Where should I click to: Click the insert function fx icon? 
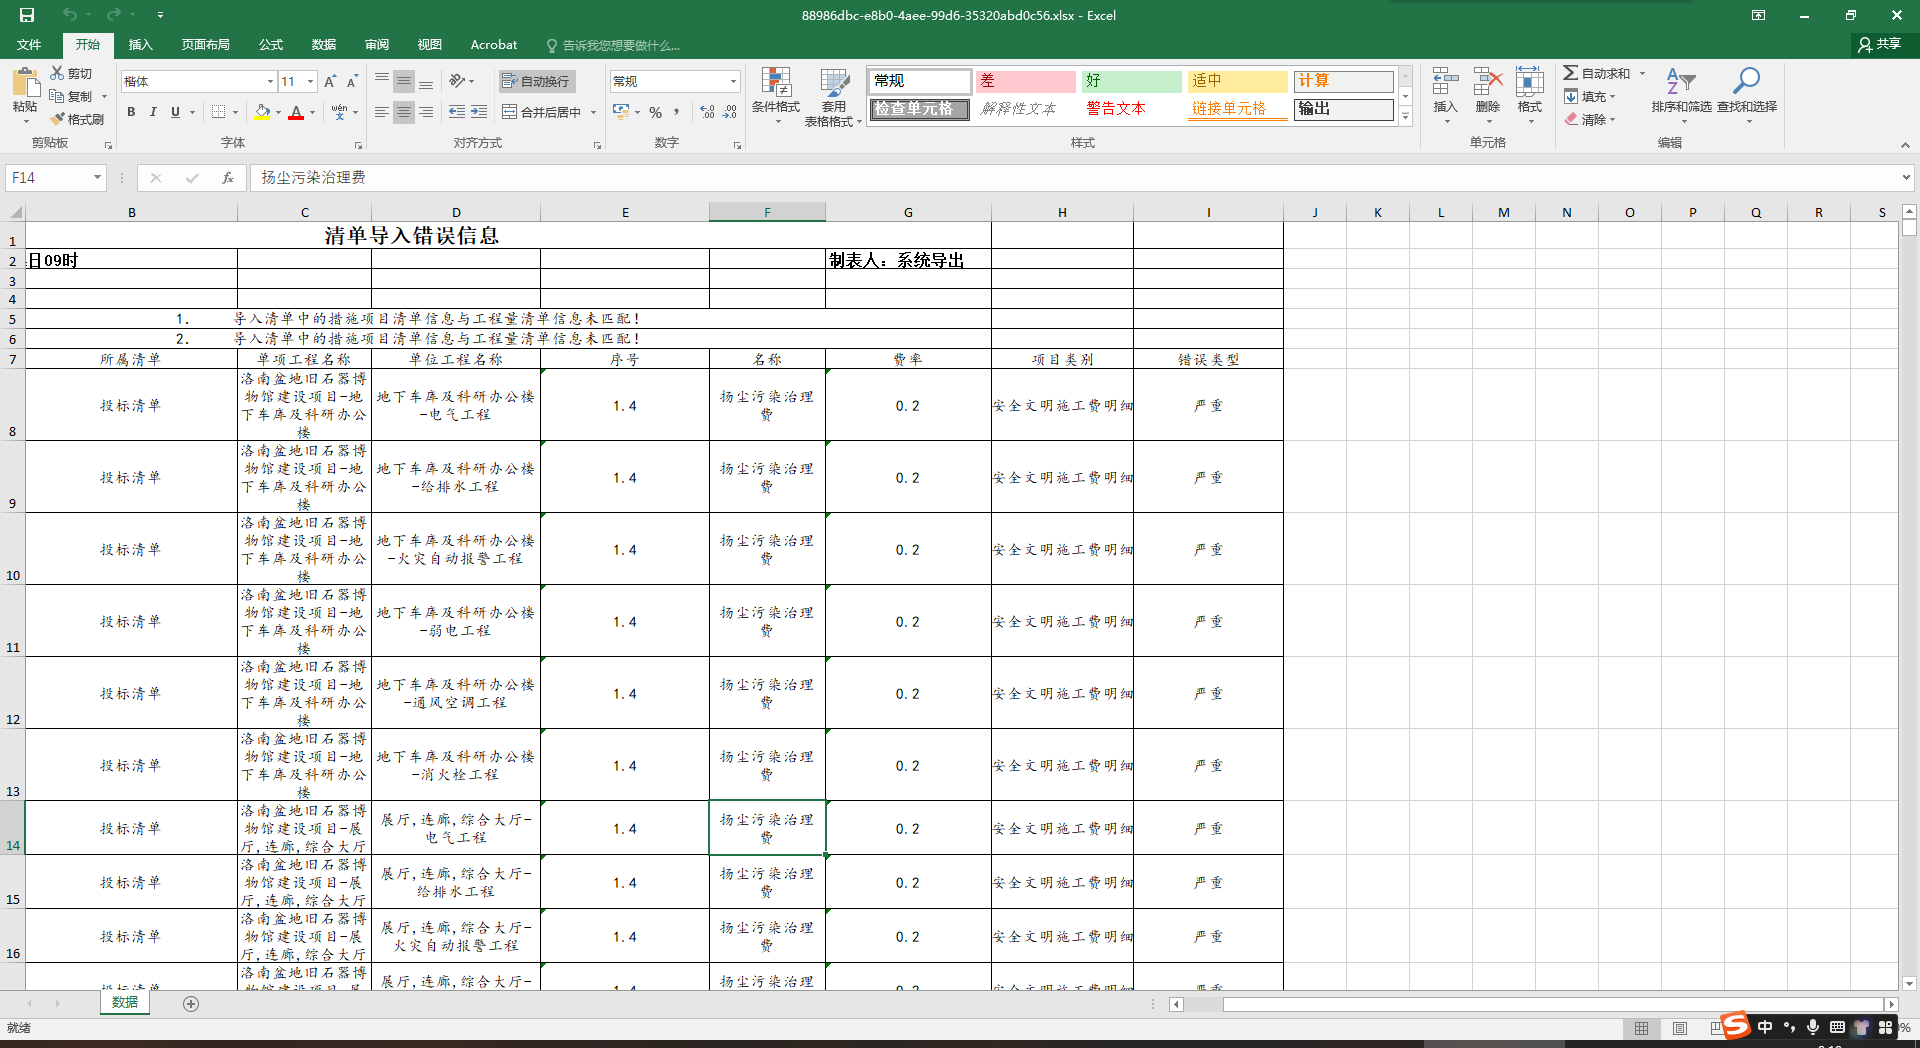pyautogui.click(x=228, y=177)
